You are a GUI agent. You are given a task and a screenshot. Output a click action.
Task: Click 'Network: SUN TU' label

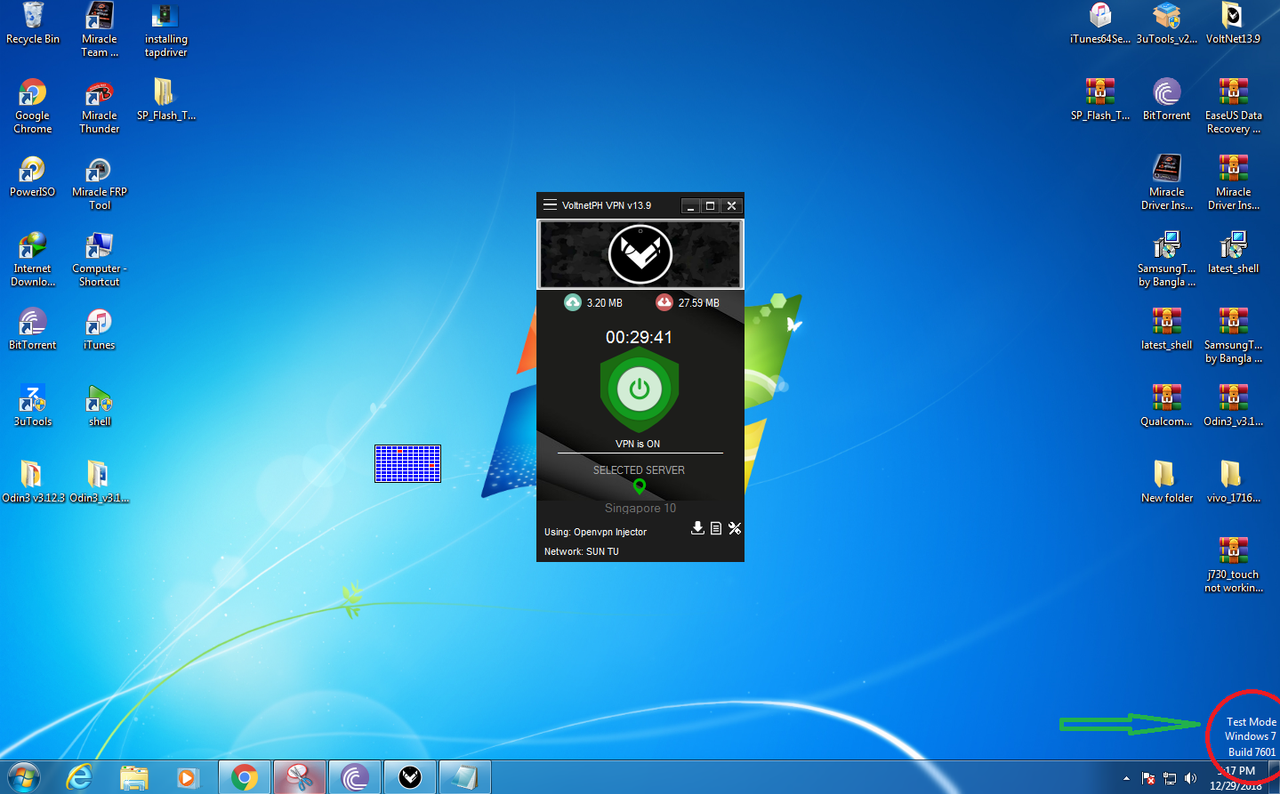[581, 552]
